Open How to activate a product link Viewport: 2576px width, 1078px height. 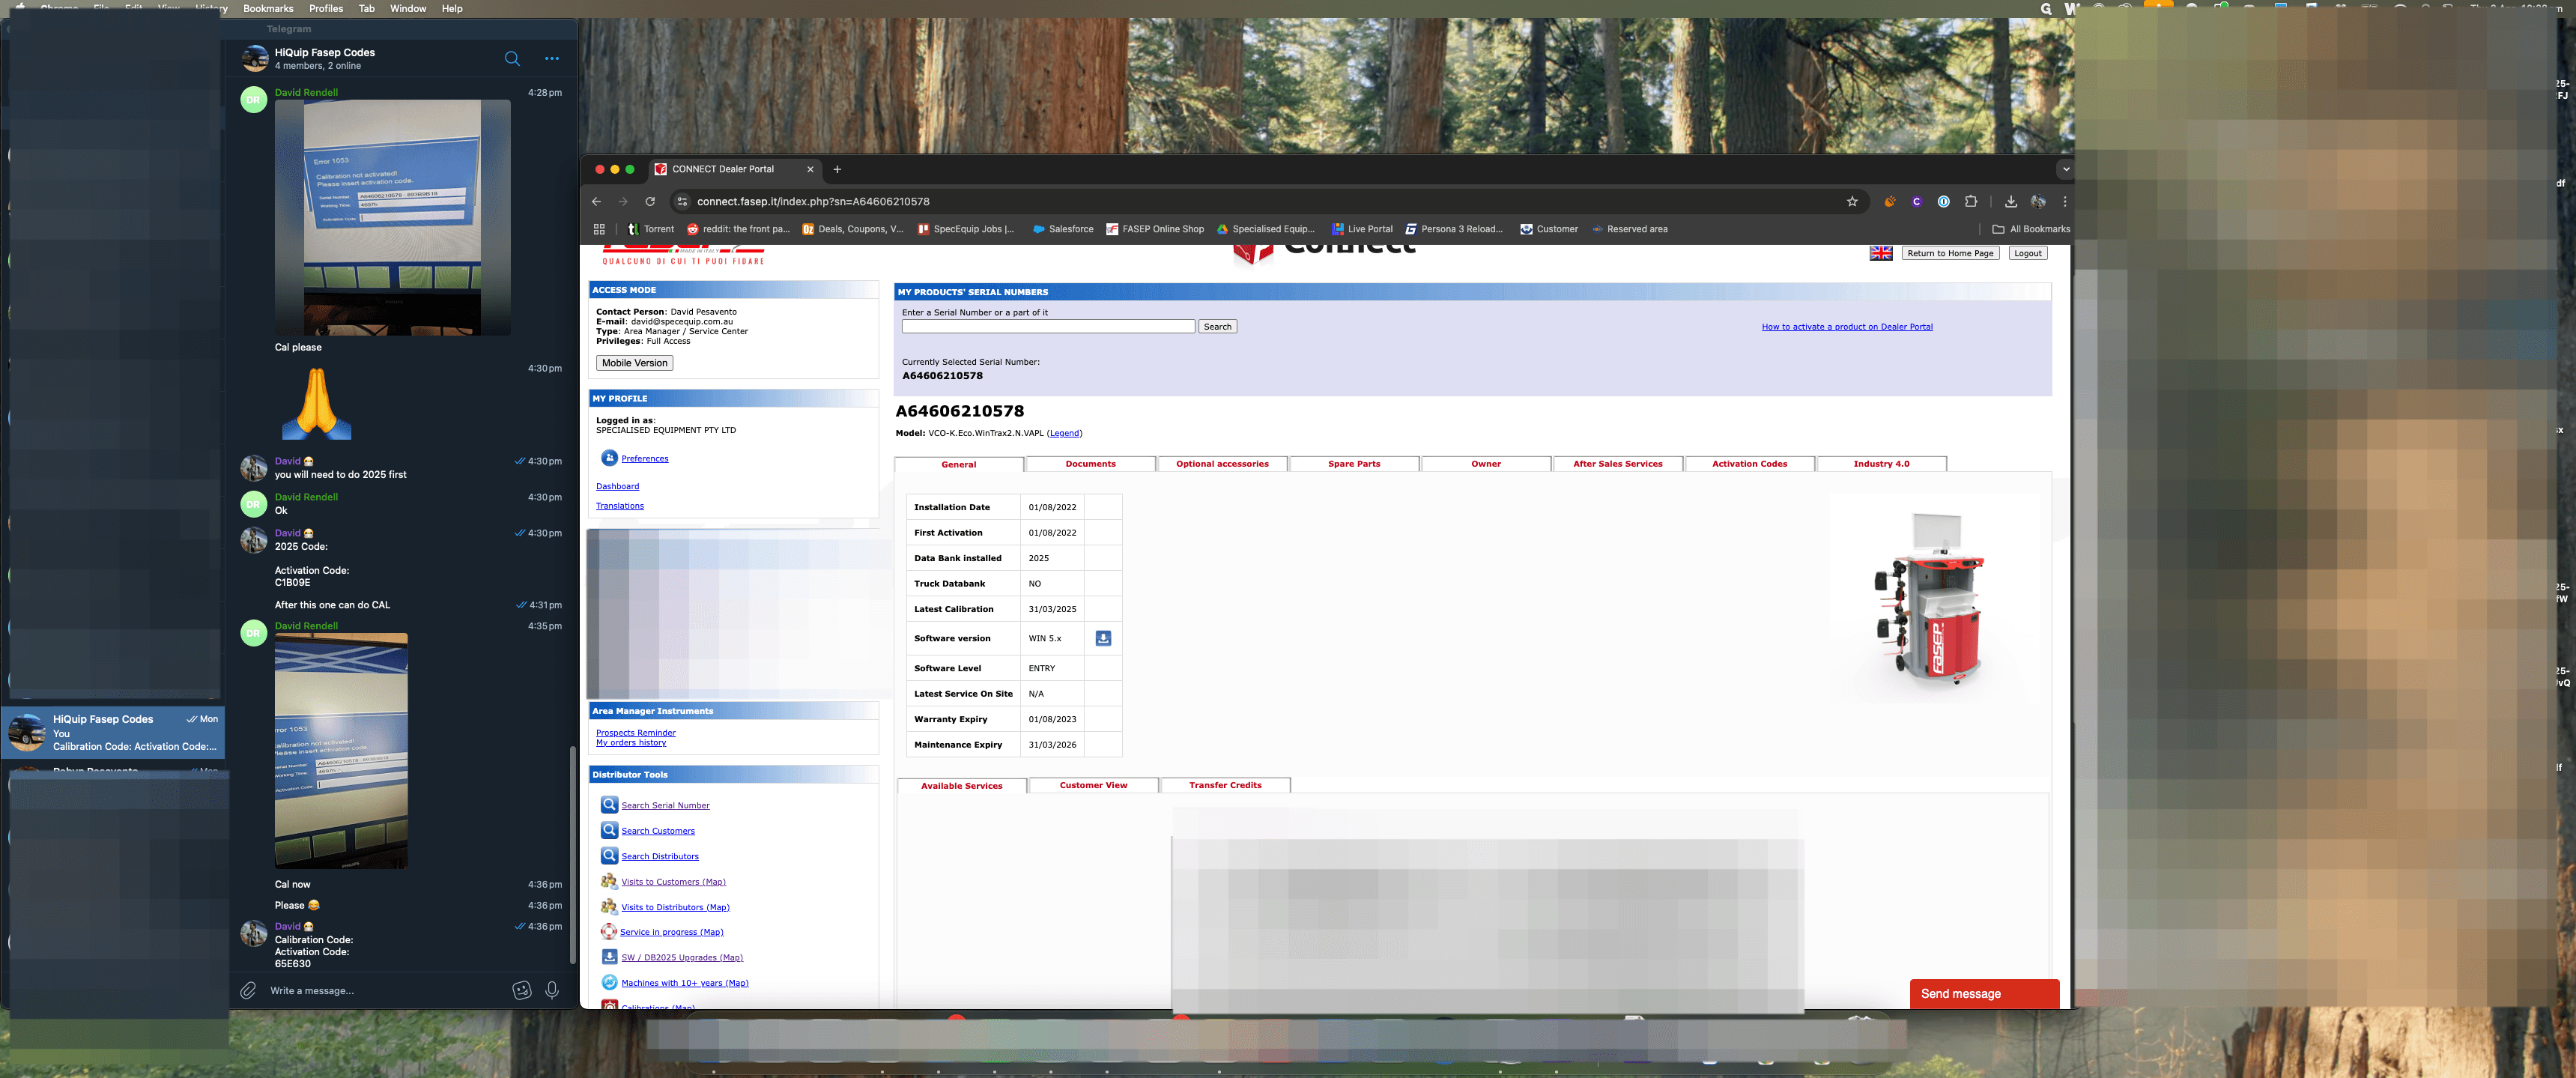[1846, 327]
